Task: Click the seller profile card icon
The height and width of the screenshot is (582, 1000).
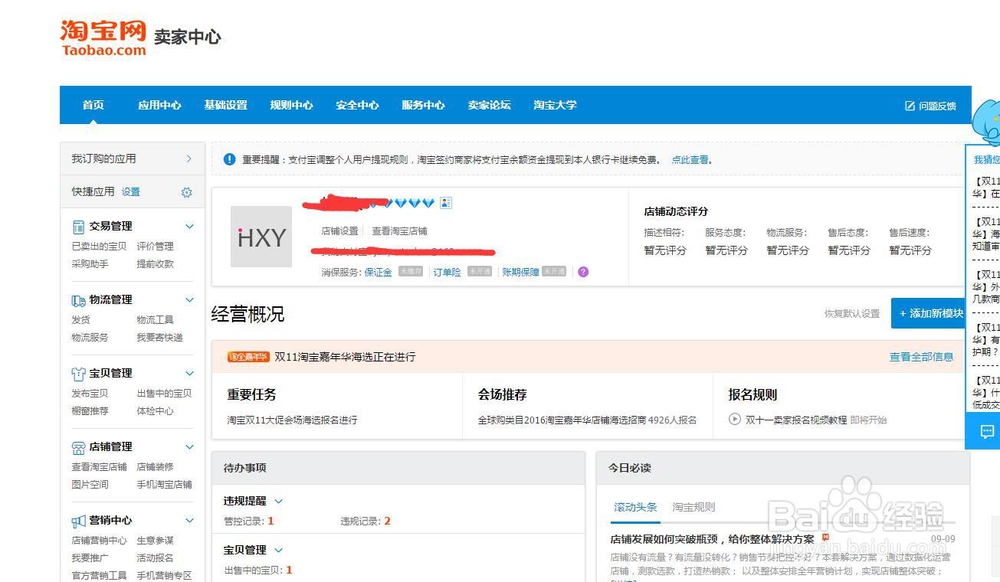Action: (446, 203)
